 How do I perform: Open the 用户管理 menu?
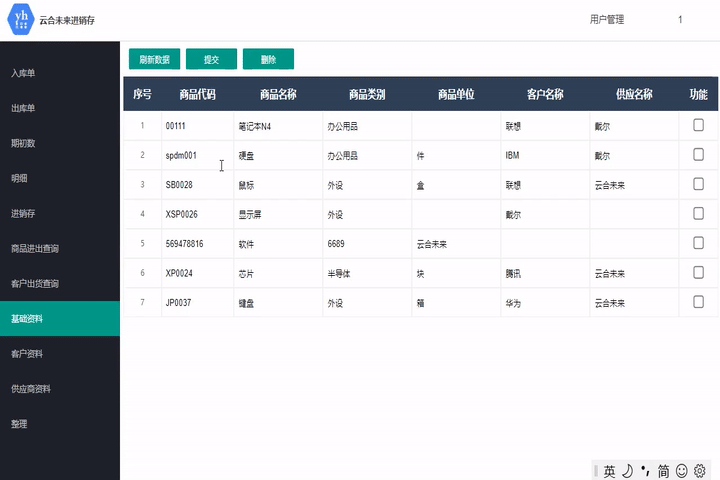tap(607, 19)
